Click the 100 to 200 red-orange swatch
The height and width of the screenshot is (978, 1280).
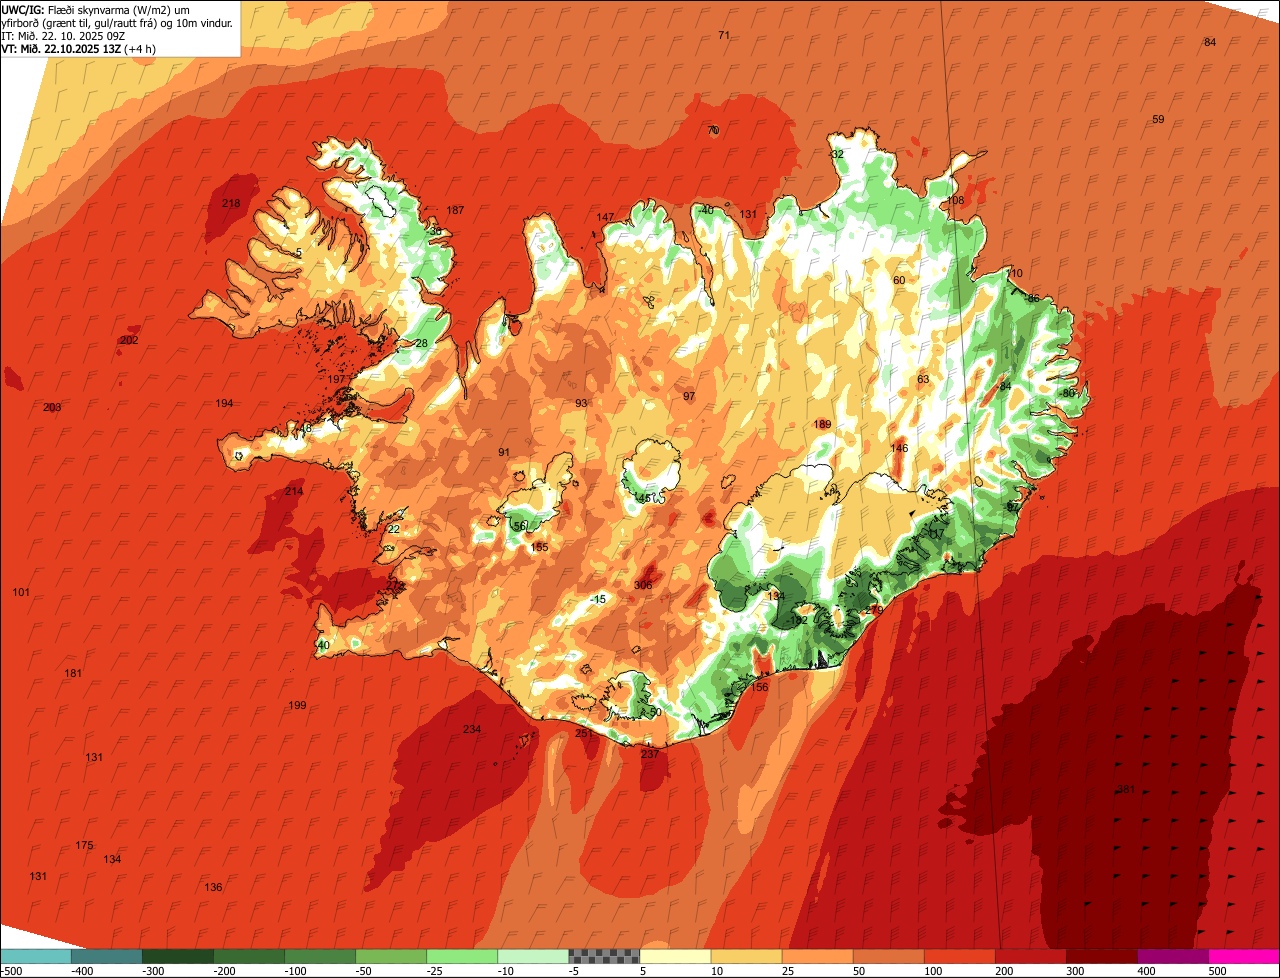pyautogui.click(x=959, y=956)
